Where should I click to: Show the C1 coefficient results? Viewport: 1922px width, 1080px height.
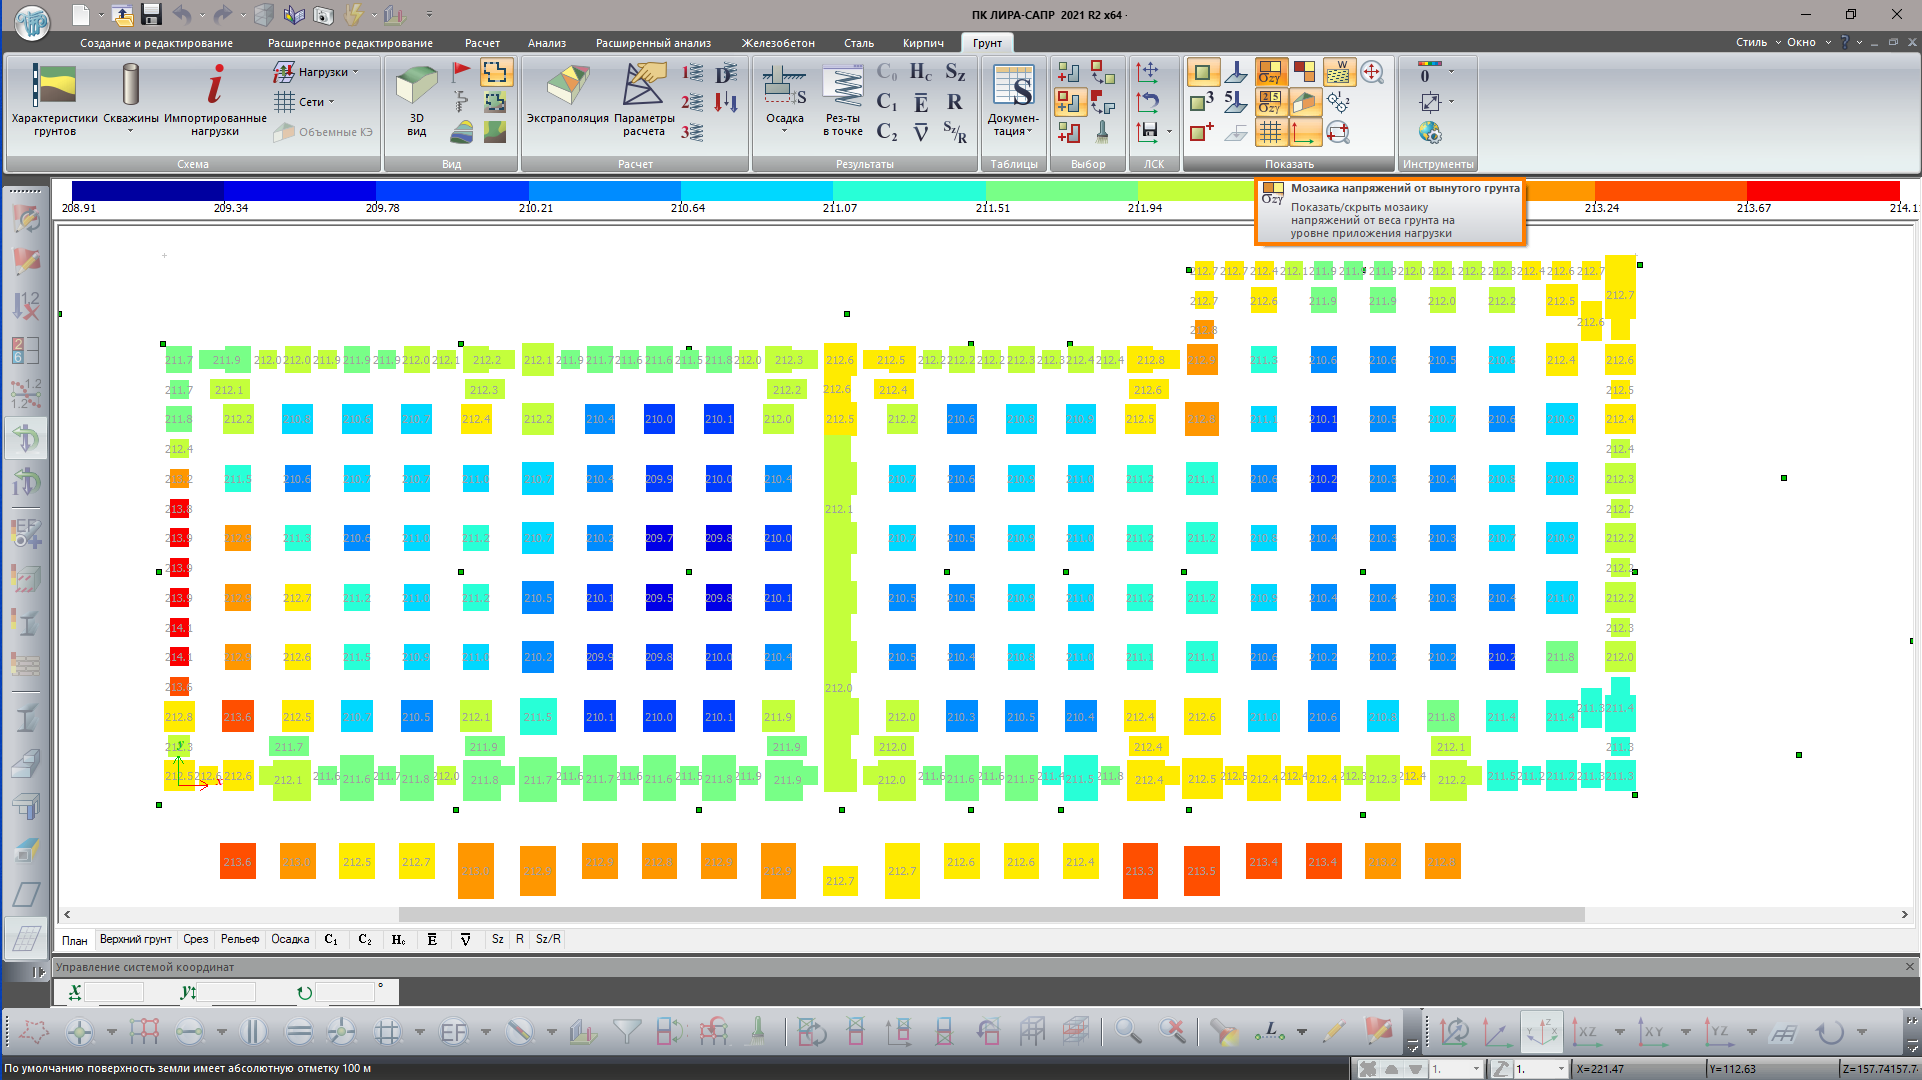[x=886, y=102]
